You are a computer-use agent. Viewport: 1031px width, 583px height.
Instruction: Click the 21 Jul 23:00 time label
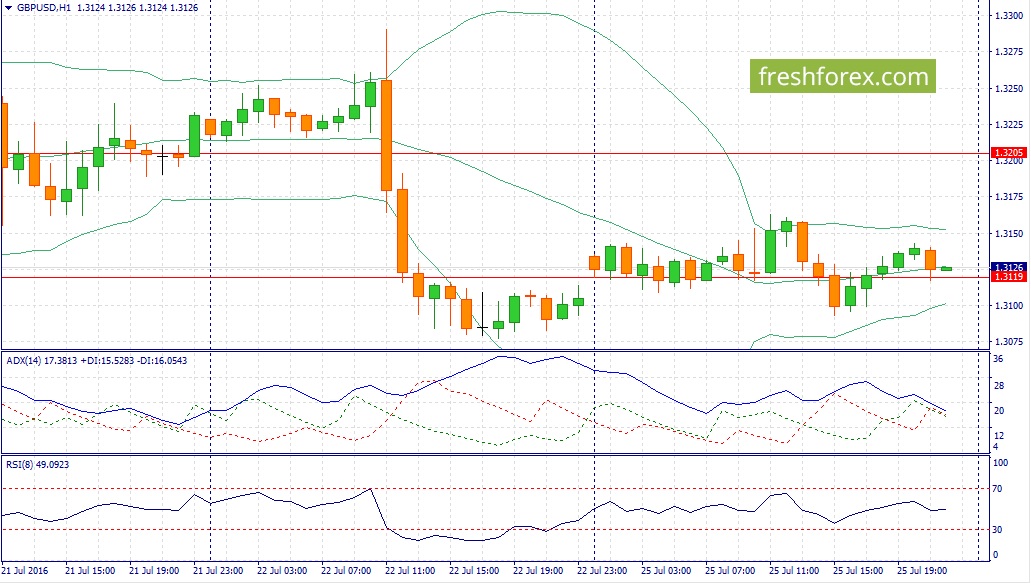point(218,571)
